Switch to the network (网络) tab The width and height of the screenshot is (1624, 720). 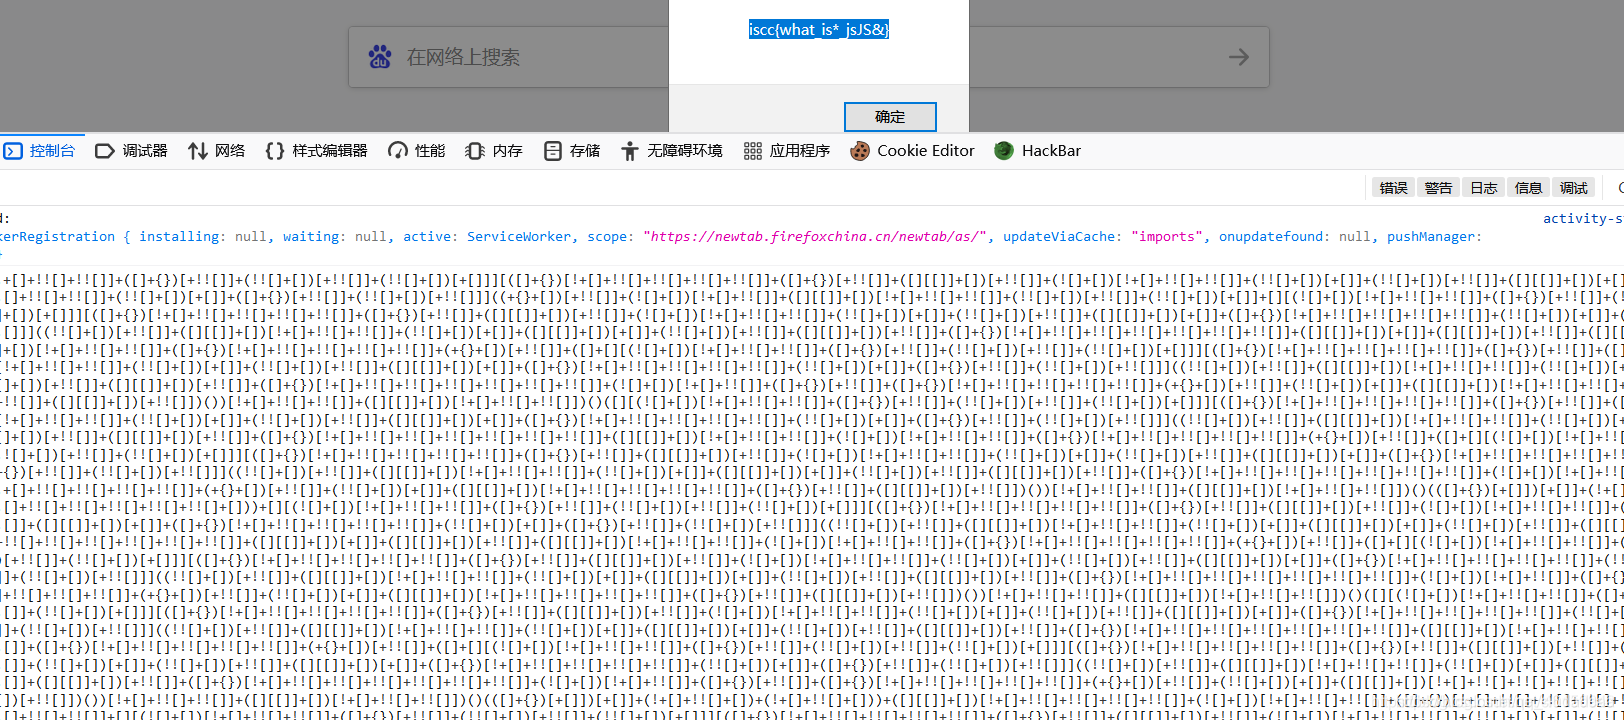[217, 151]
